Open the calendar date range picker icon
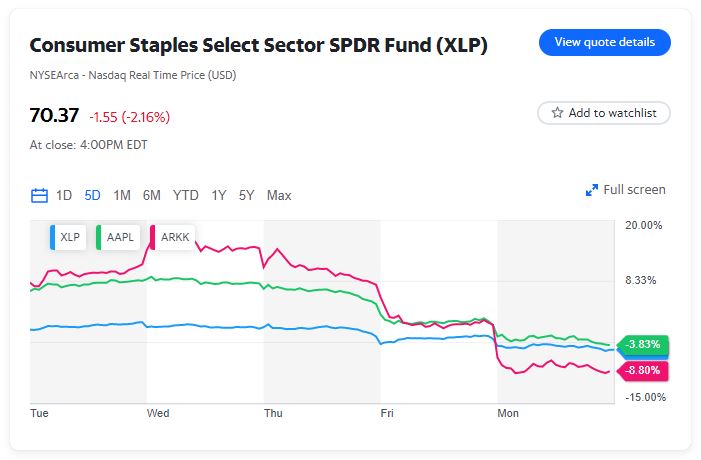This screenshot has height=460, width=701. coord(40,195)
